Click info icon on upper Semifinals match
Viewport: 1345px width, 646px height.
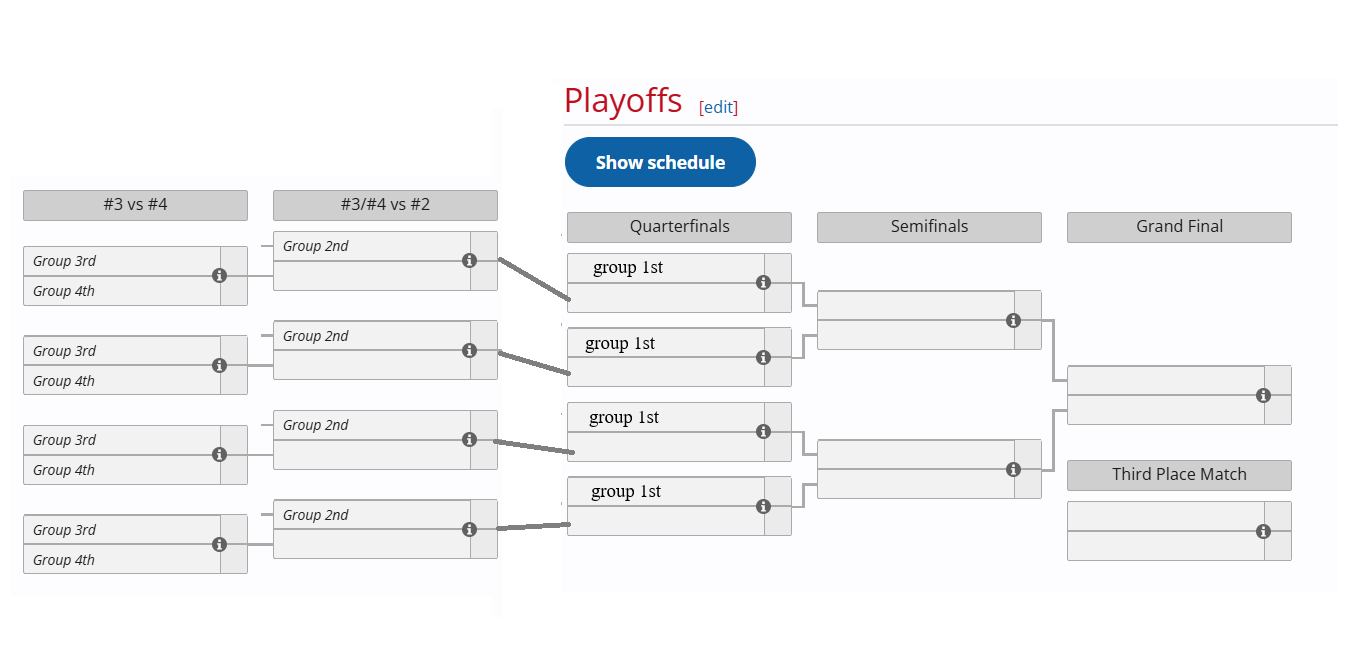1013,320
